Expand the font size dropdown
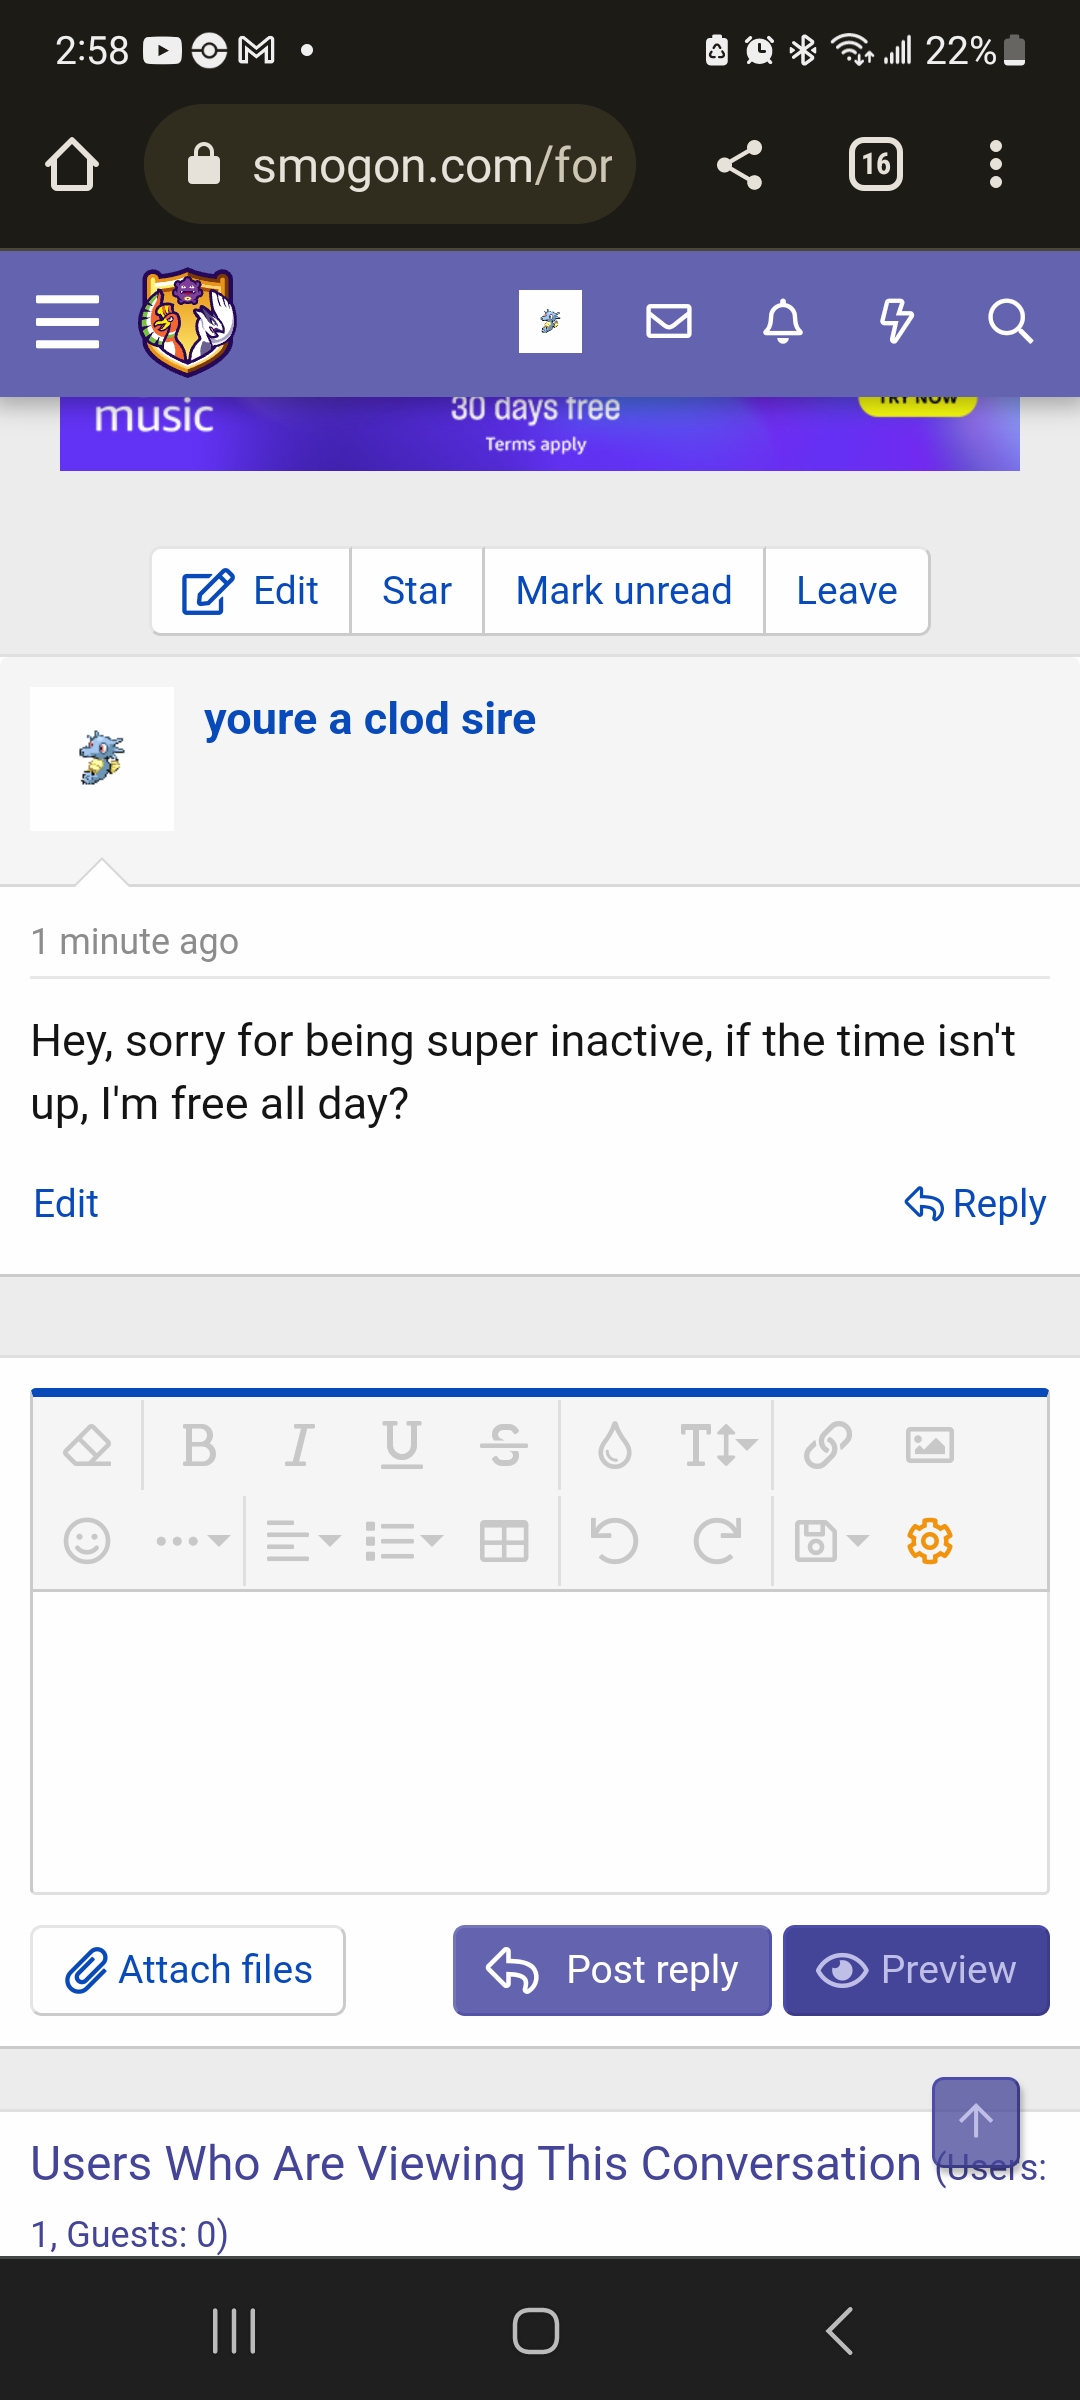Image resolution: width=1080 pixels, height=2400 pixels. (x=718, y=1445)
